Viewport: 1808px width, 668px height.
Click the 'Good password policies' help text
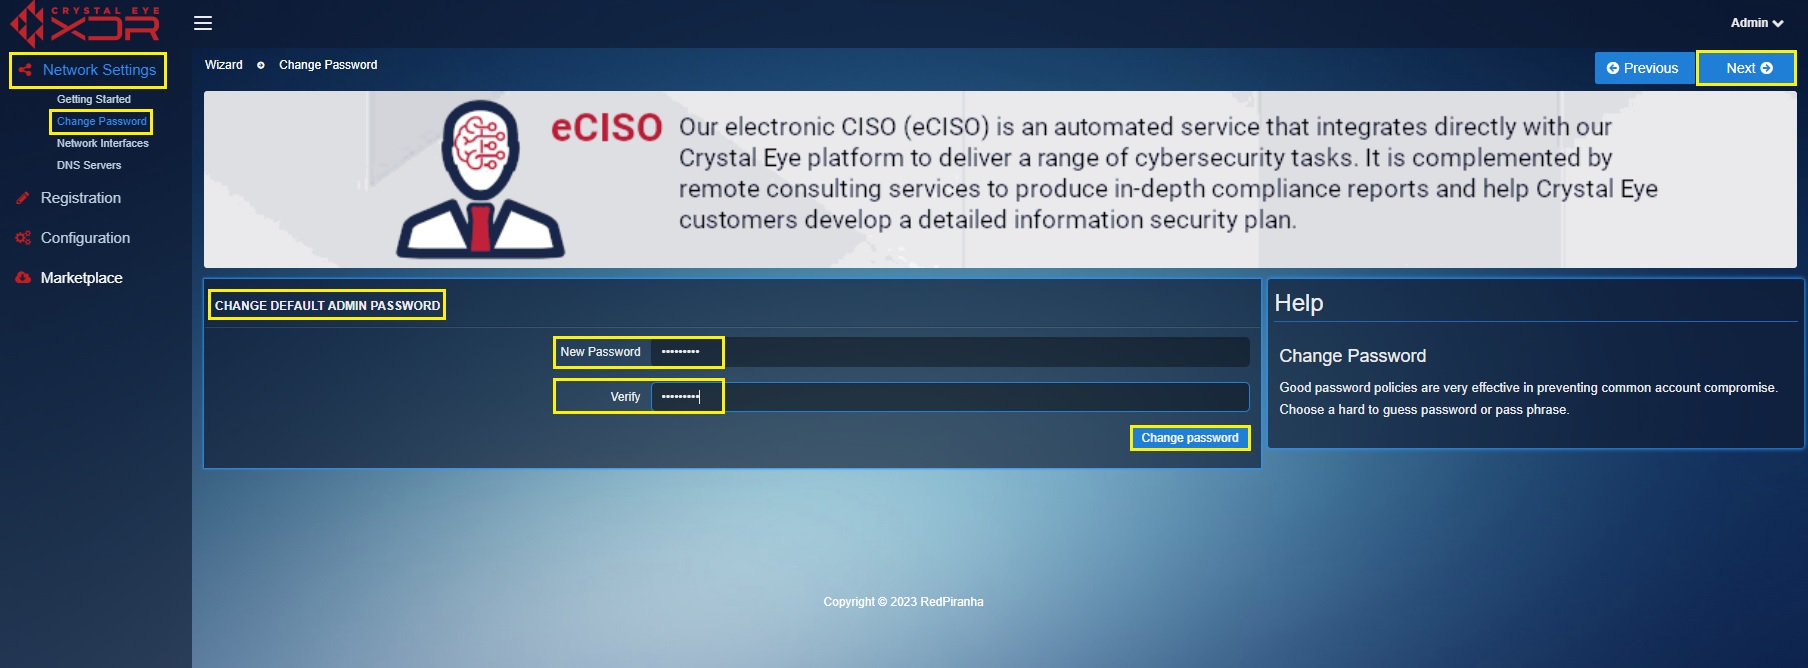coord(1528,399)
